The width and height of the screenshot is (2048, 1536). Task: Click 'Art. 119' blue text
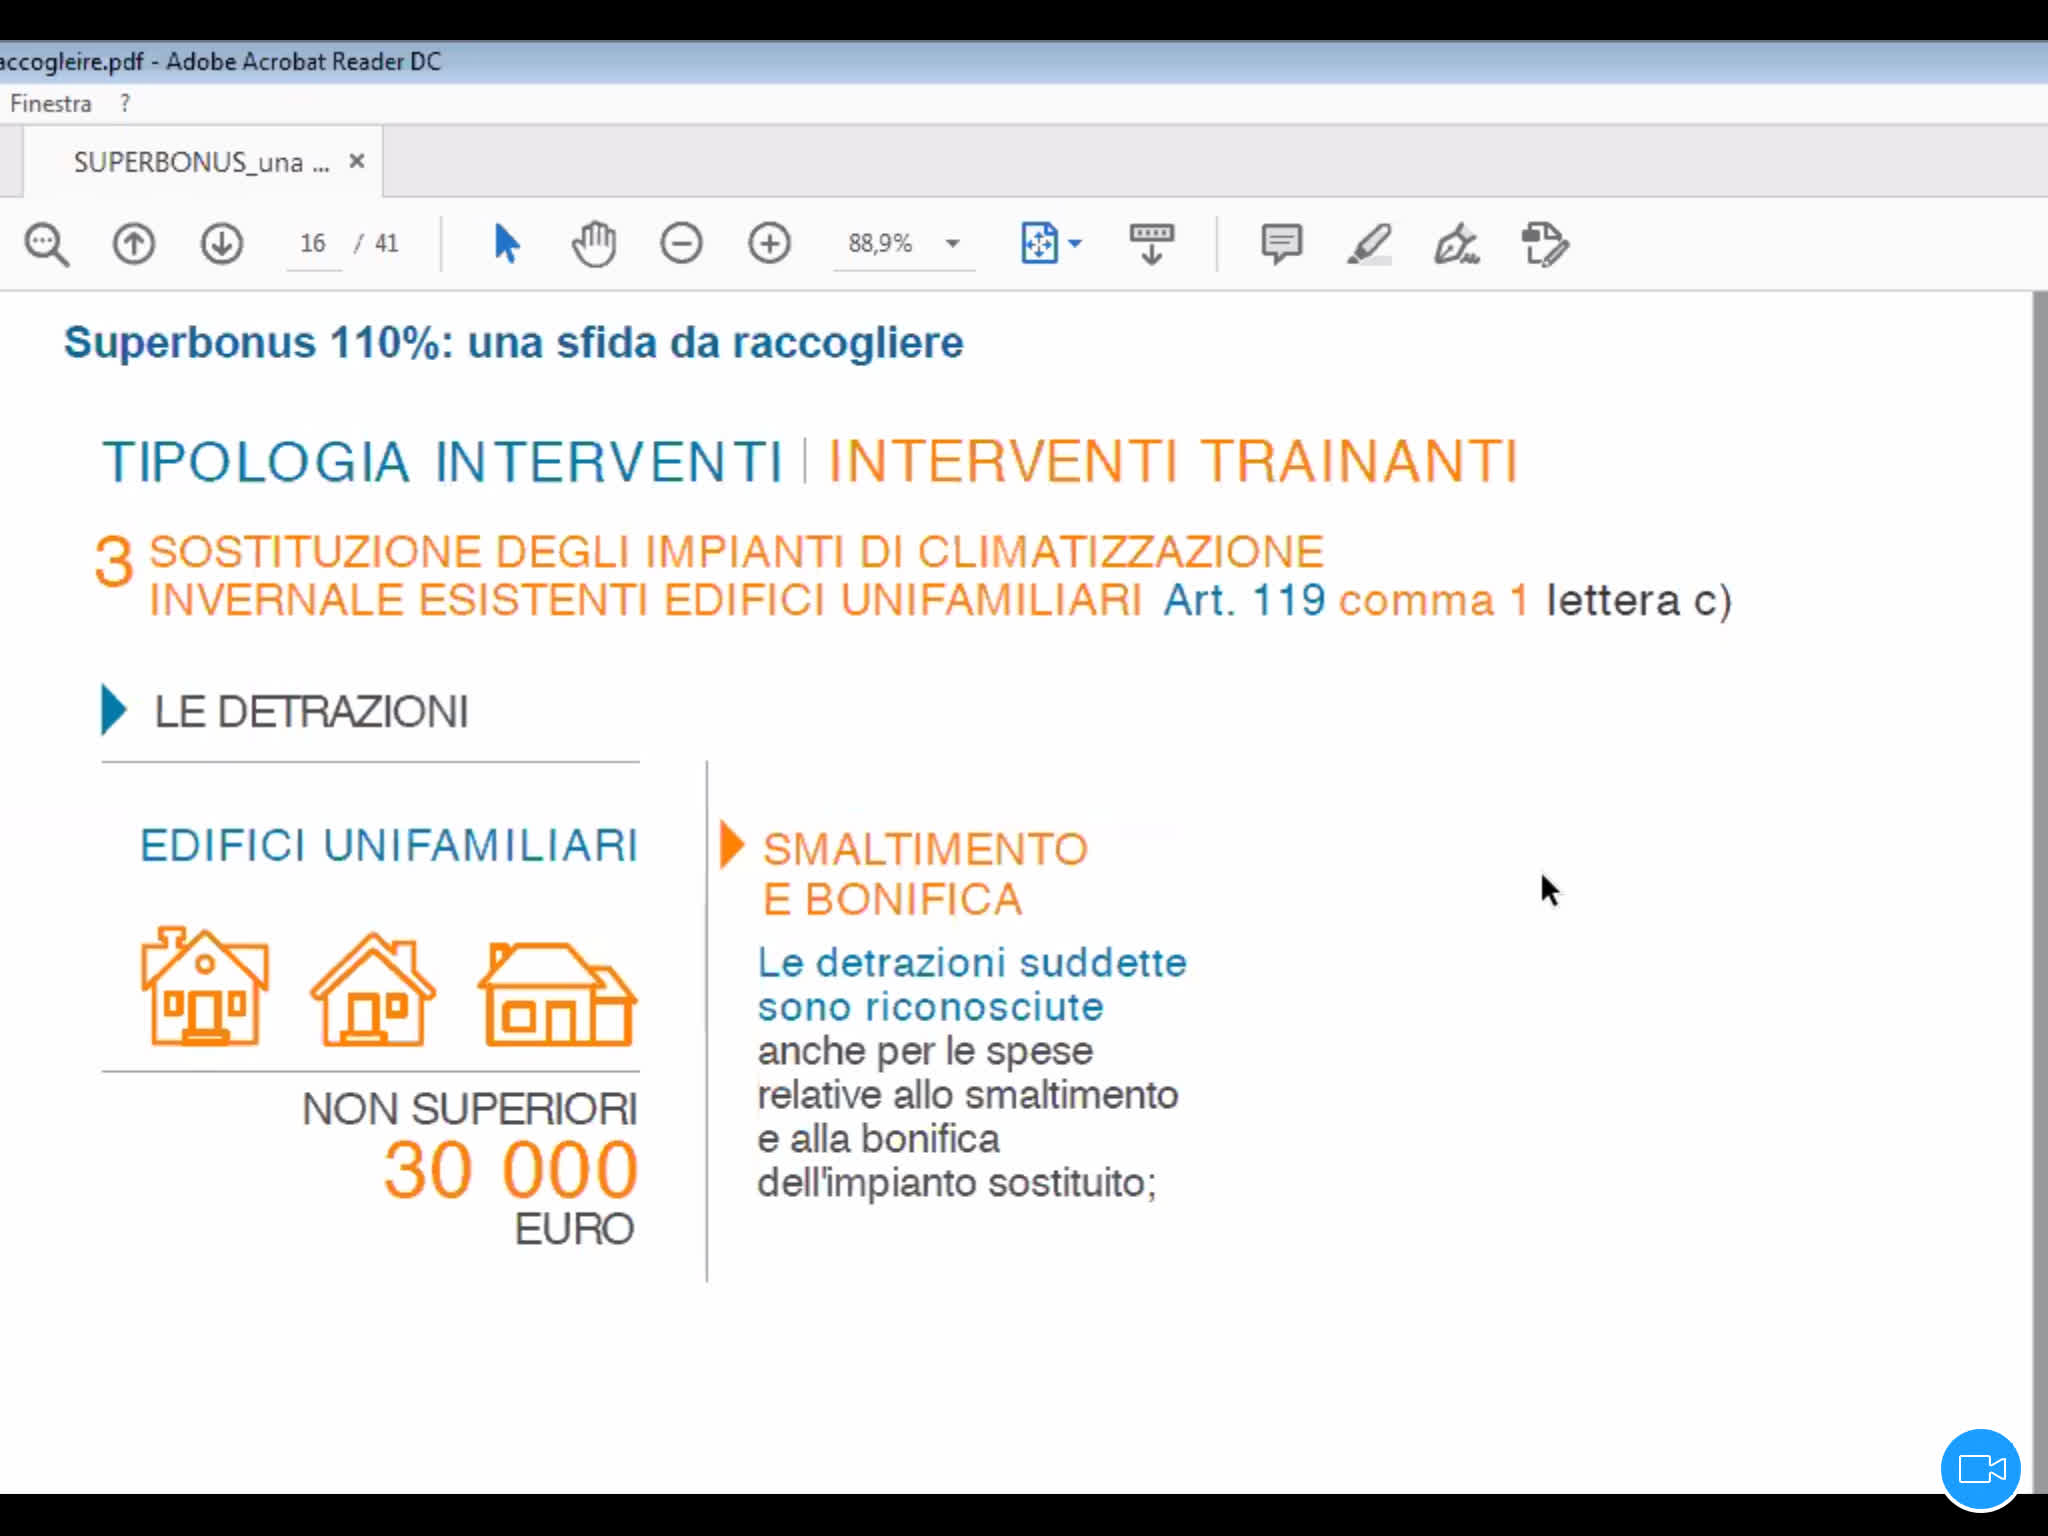[x=1244, y=600]
